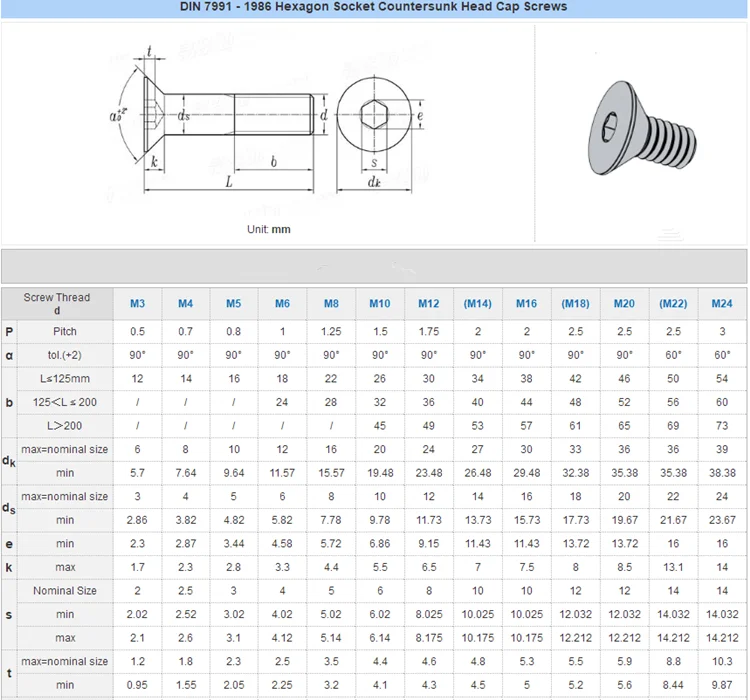
Task: Click the M20 column header
Action: pyautogui.click(x=624, y=304)
